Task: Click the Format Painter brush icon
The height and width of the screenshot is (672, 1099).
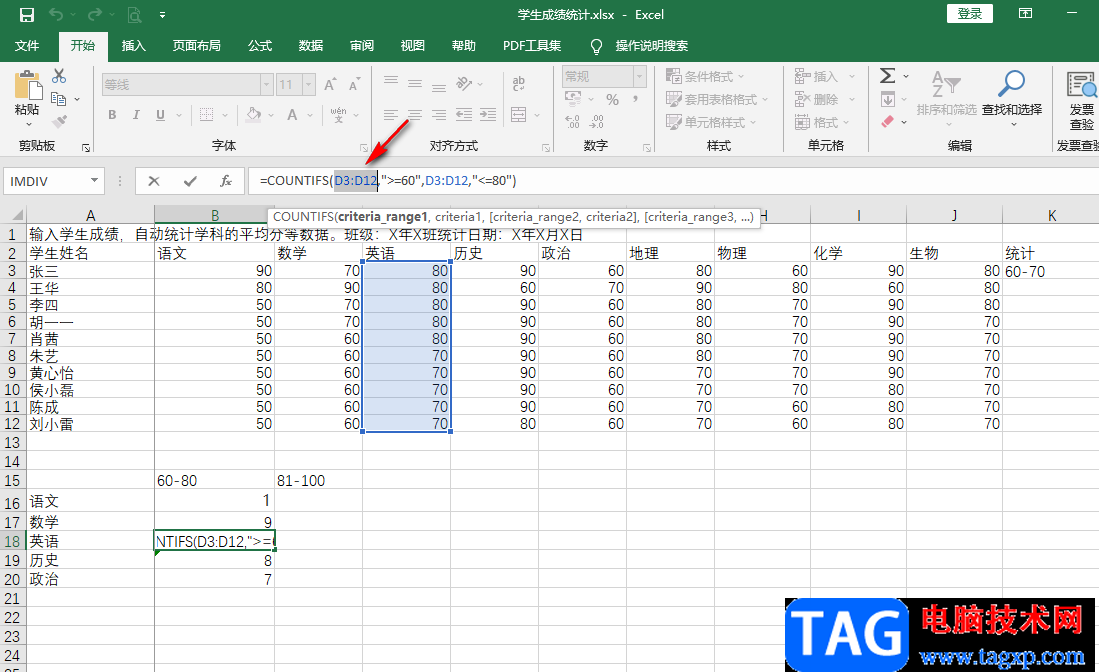Action: [59, 122]
